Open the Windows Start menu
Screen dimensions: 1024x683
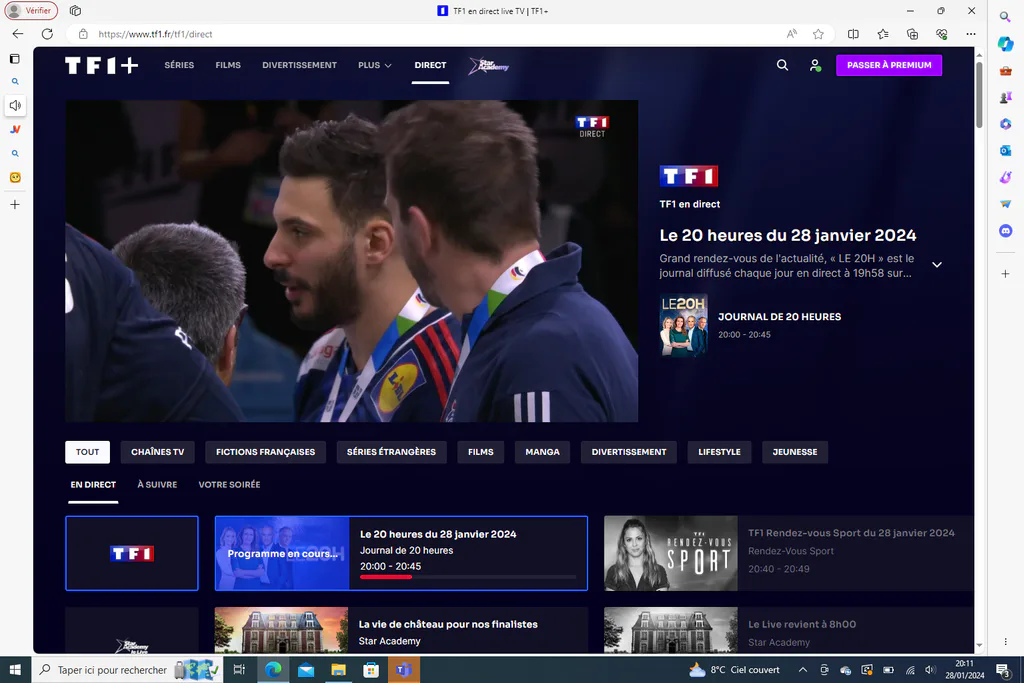pos(15,670)
